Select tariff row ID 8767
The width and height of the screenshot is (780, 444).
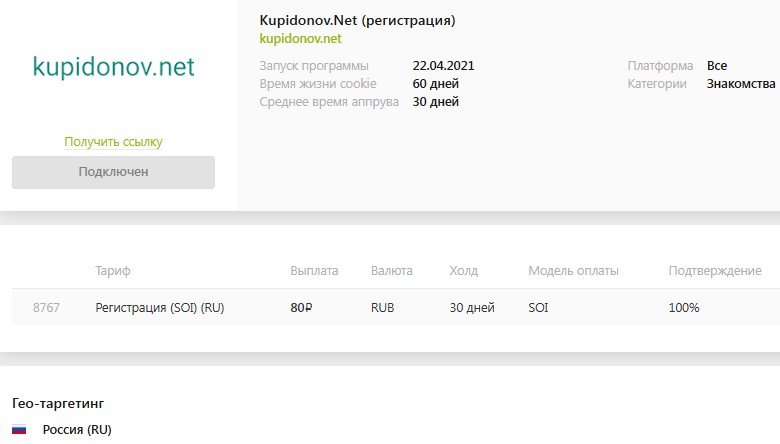tap(46, 308)
